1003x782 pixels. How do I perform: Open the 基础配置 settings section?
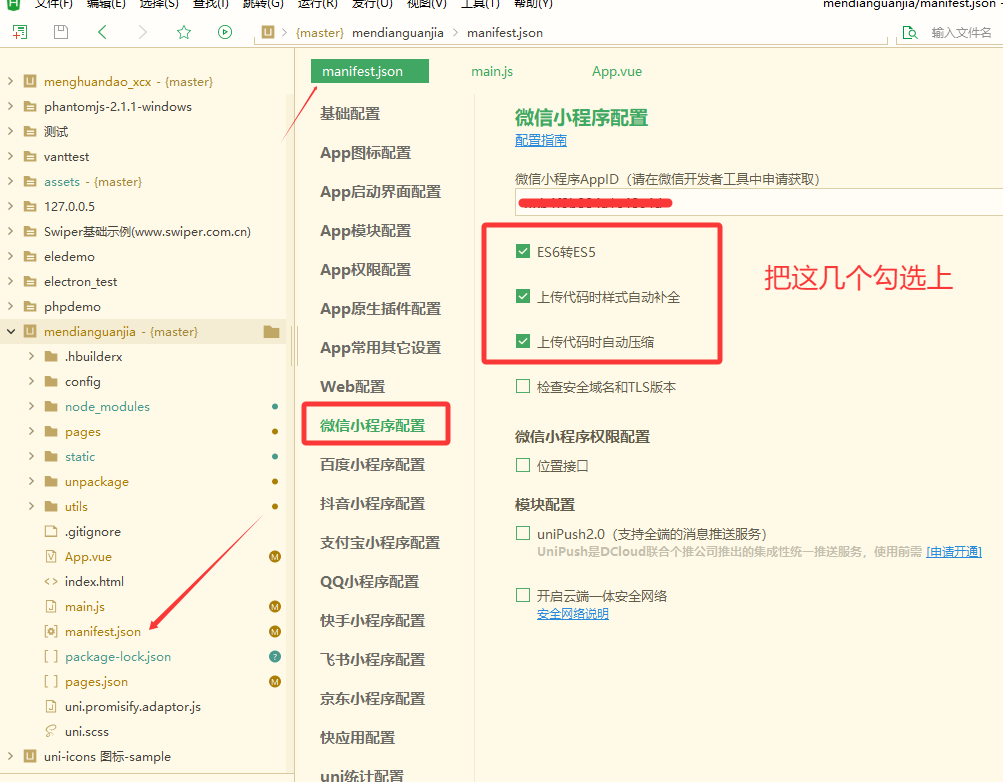click(350, 114)
